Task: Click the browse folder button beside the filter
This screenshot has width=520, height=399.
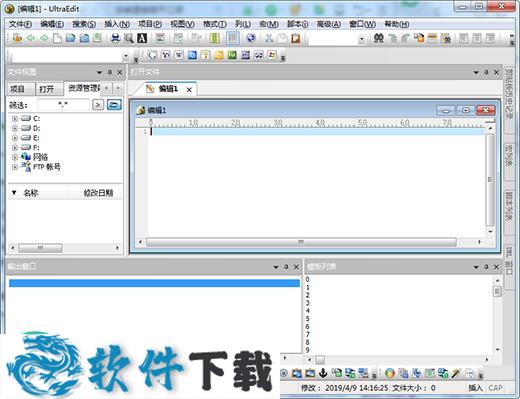Action: point(114,105)
